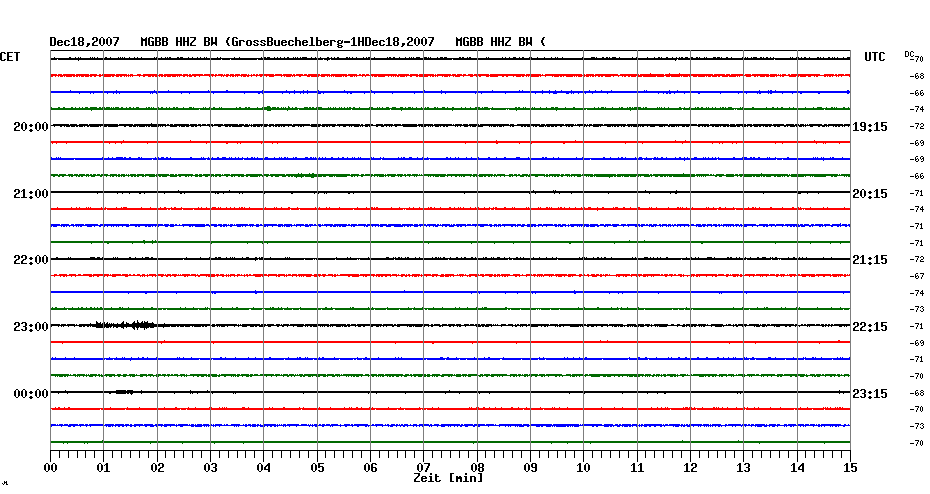This screenshot has width=930, height=494.
Task: Select the 'UTC' time zone label
Action: point(874,57)
